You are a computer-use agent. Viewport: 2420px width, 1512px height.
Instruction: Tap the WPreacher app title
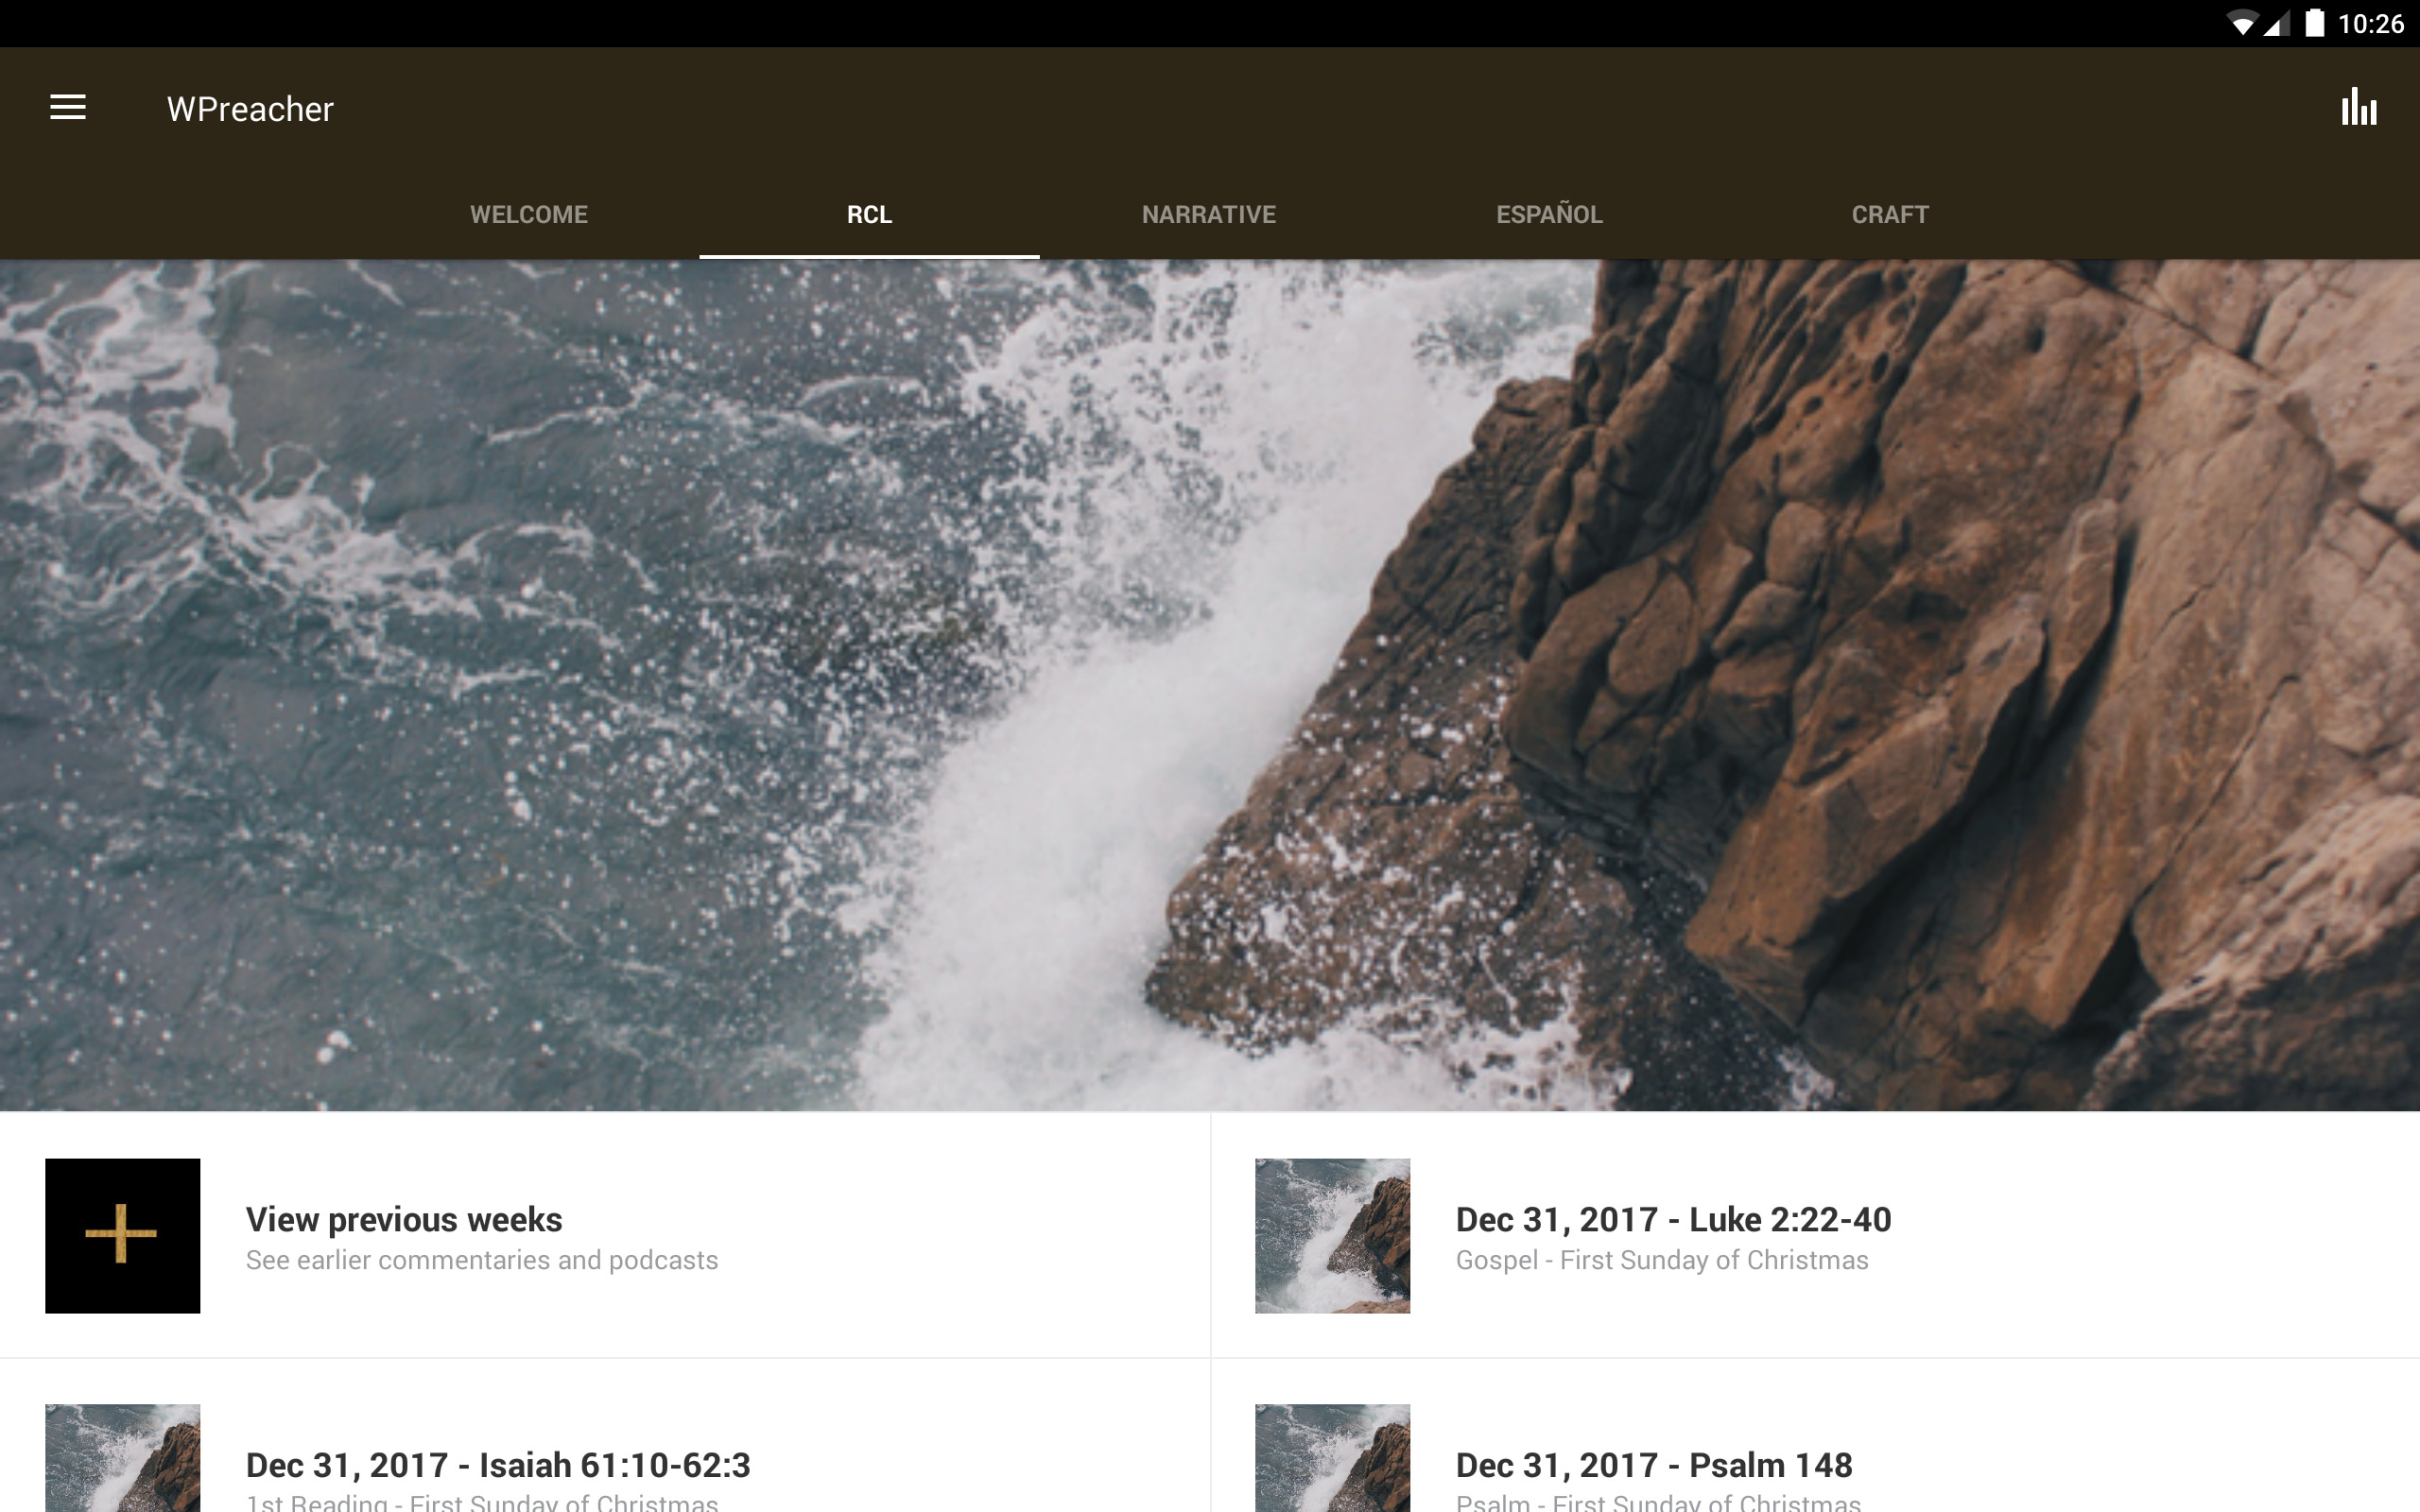click(250, 109)
